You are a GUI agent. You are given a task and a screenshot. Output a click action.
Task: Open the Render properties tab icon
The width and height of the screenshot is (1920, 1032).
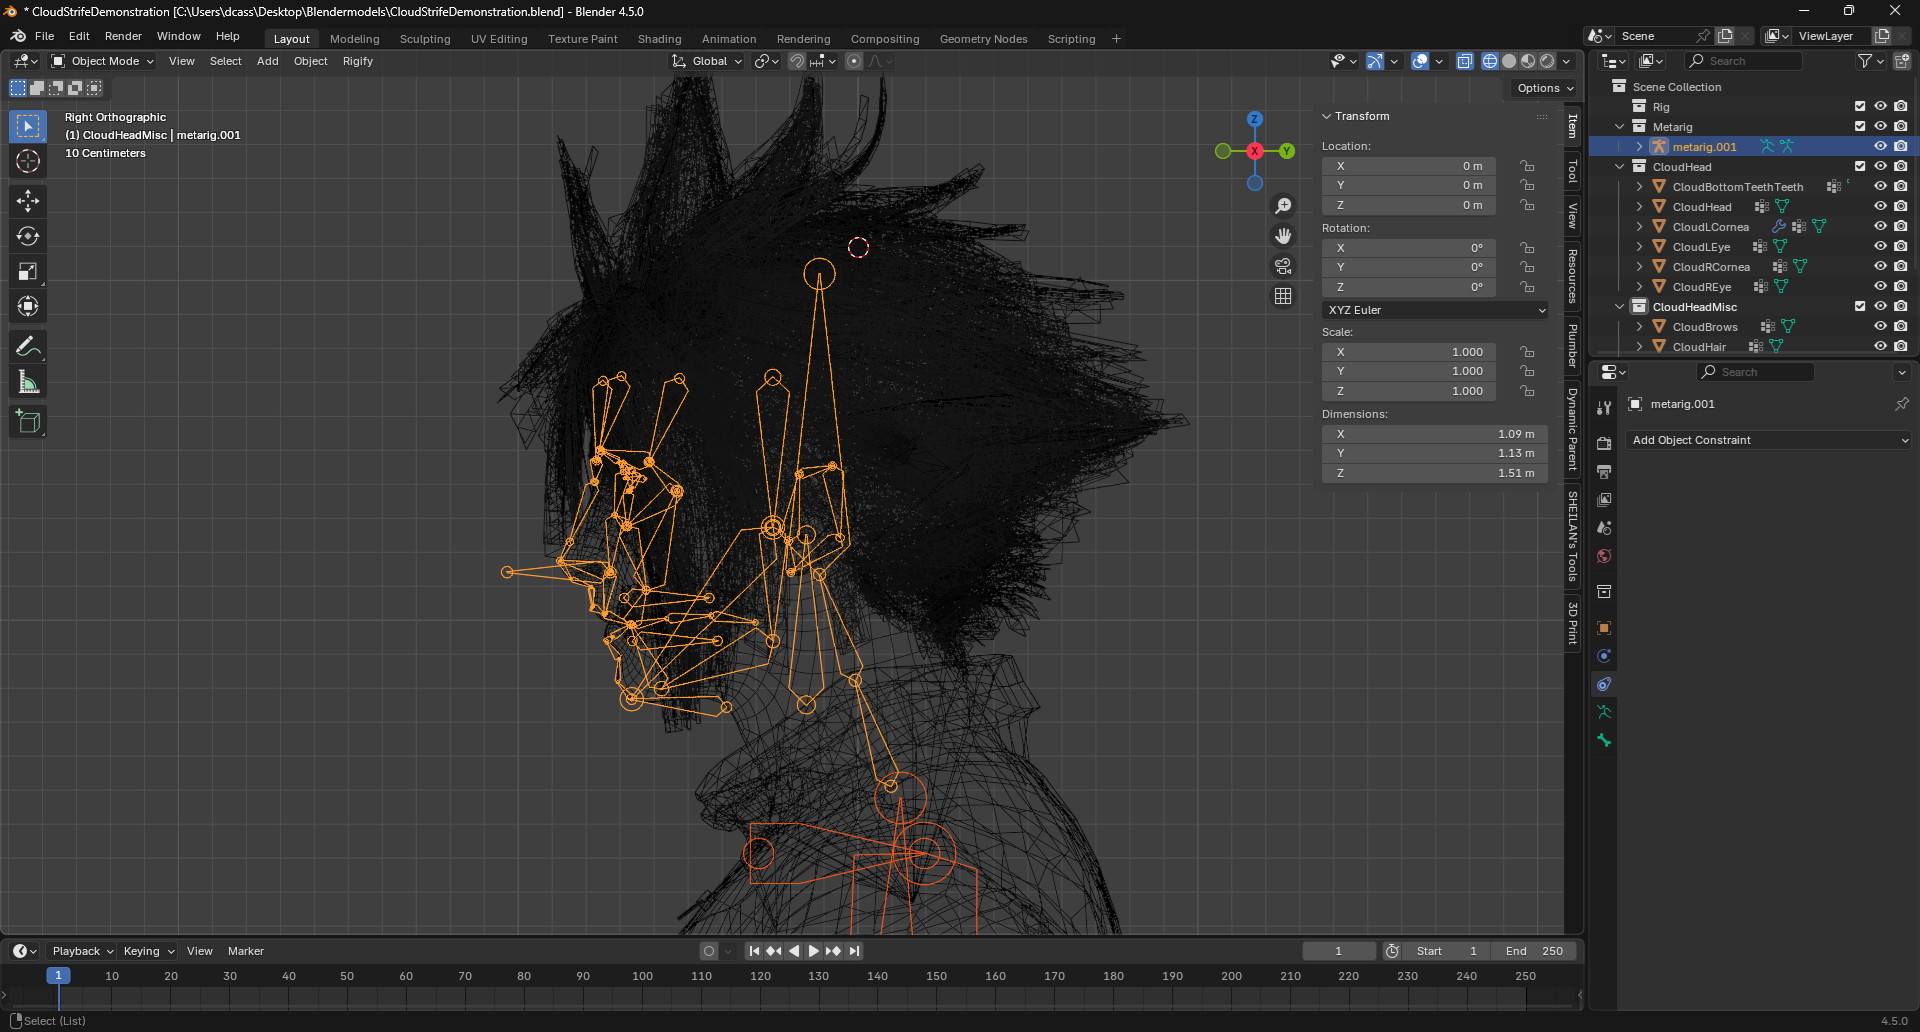(1604, 443)
